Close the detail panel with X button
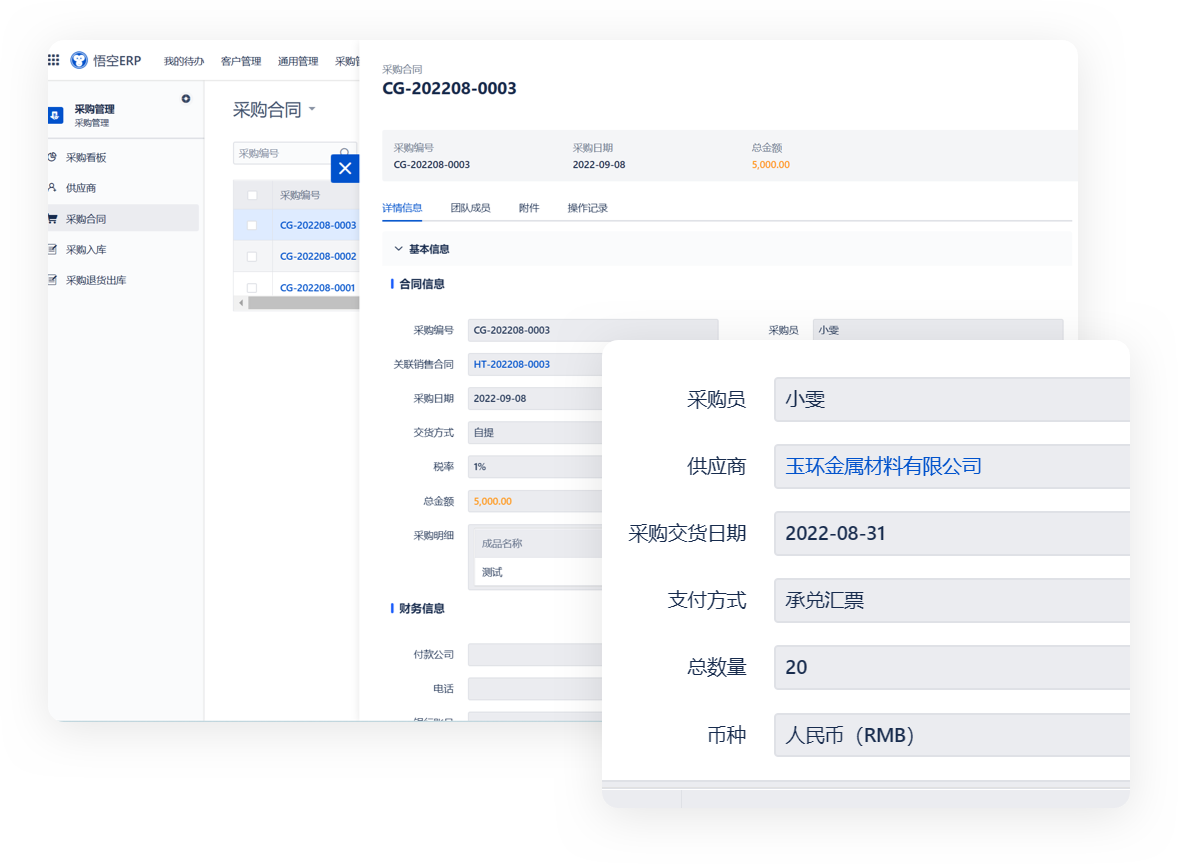The image size is (1178, 864). pos(345,168)
